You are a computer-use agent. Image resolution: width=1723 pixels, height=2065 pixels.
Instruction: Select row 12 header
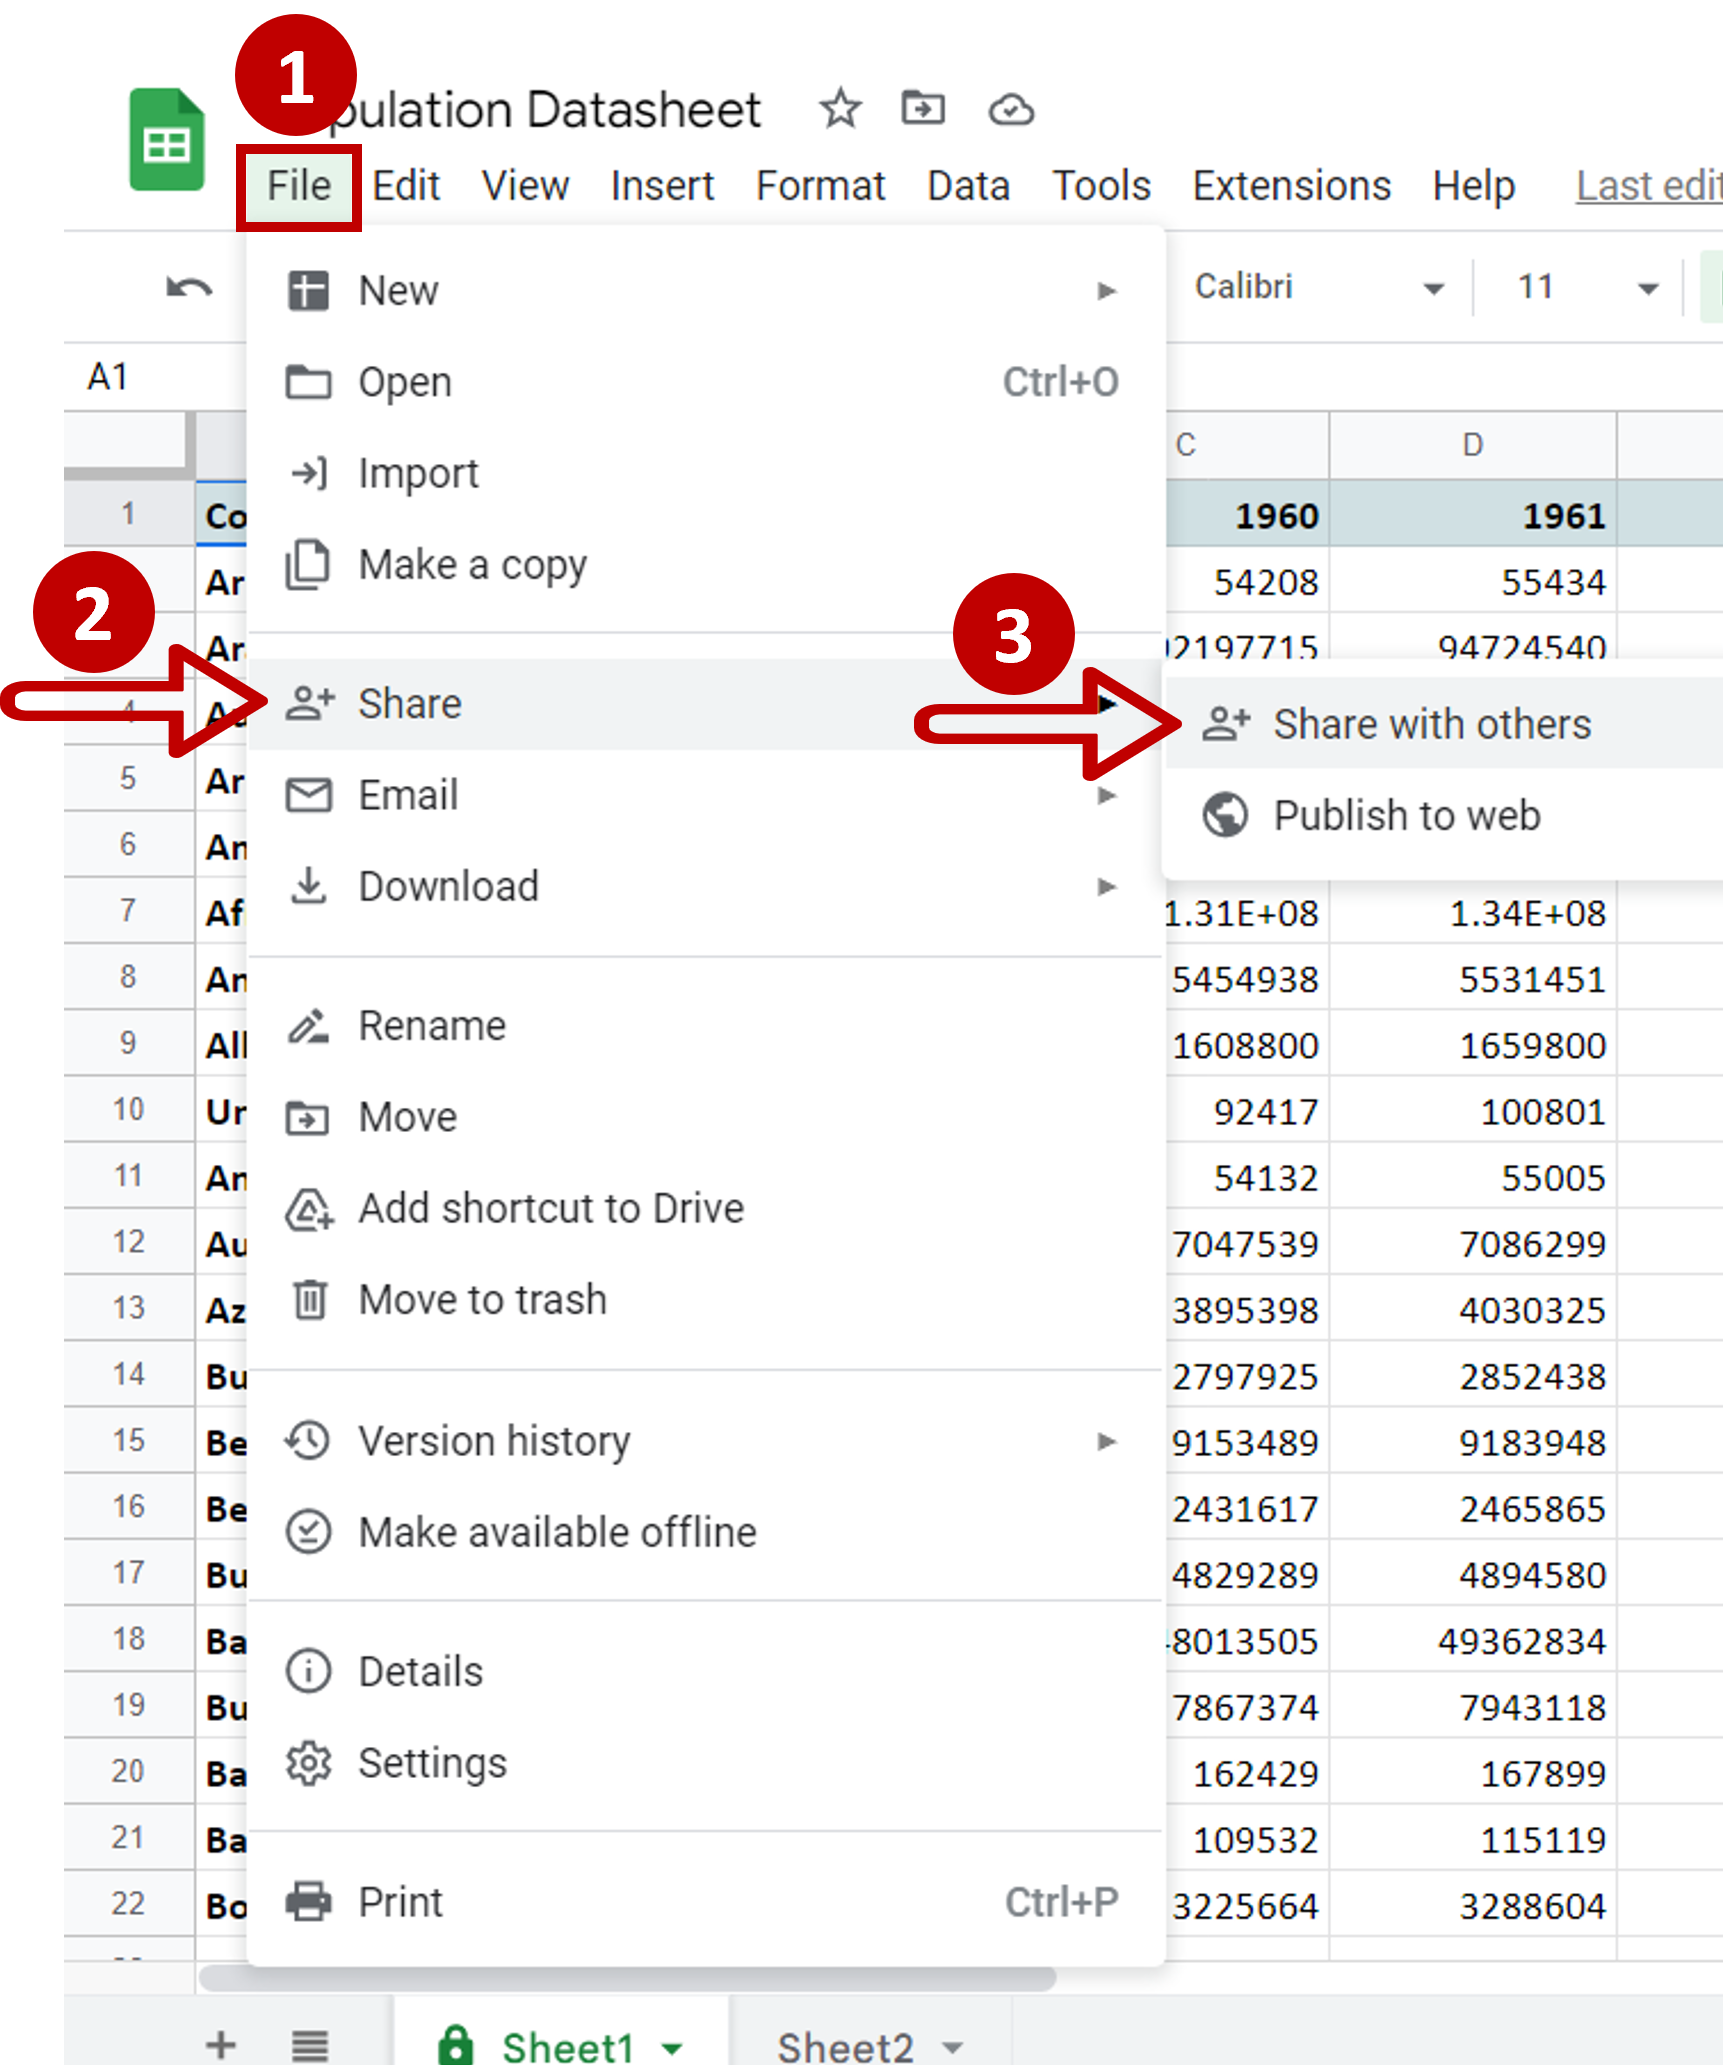click(129, 1242)
